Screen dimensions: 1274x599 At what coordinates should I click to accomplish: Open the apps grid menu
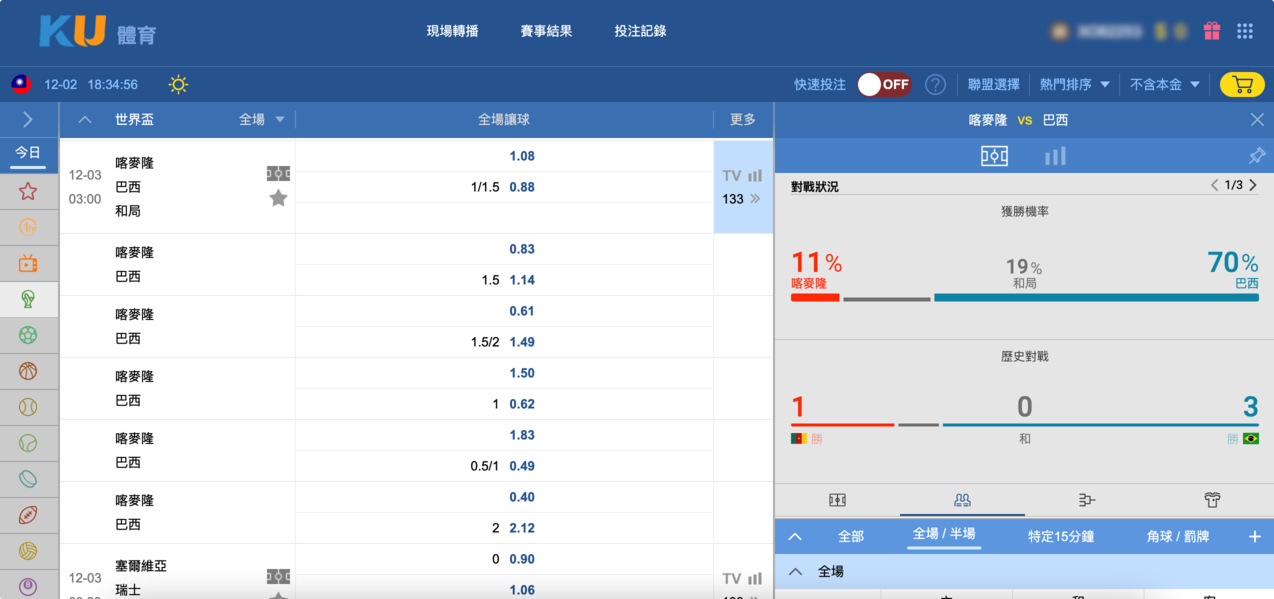pos(1245,31)
